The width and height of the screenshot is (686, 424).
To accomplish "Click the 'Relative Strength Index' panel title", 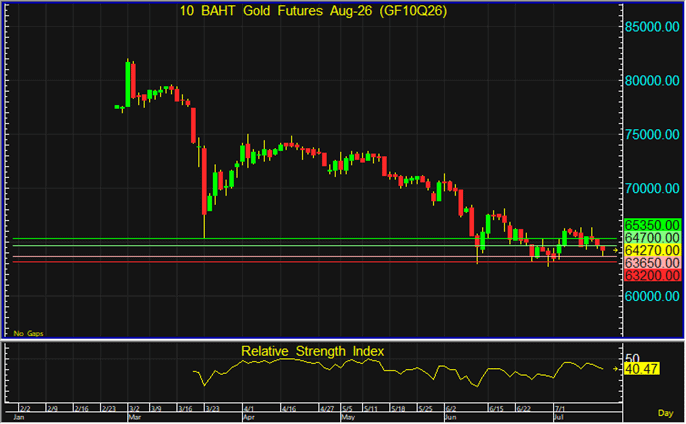I will point(312,351).
